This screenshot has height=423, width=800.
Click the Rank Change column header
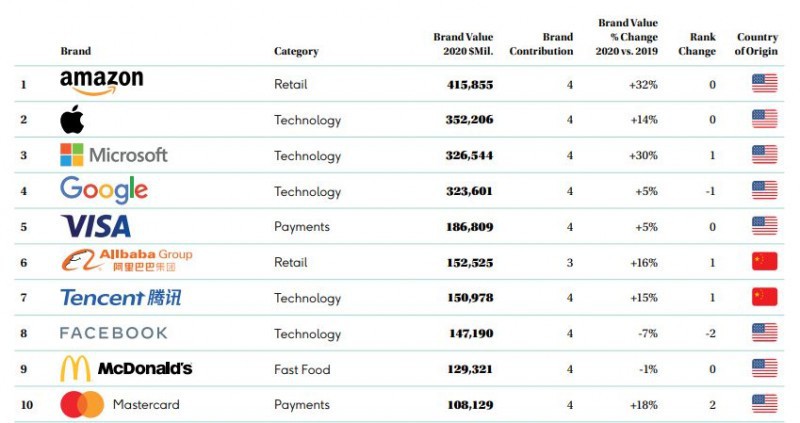[x=695, y=44]
